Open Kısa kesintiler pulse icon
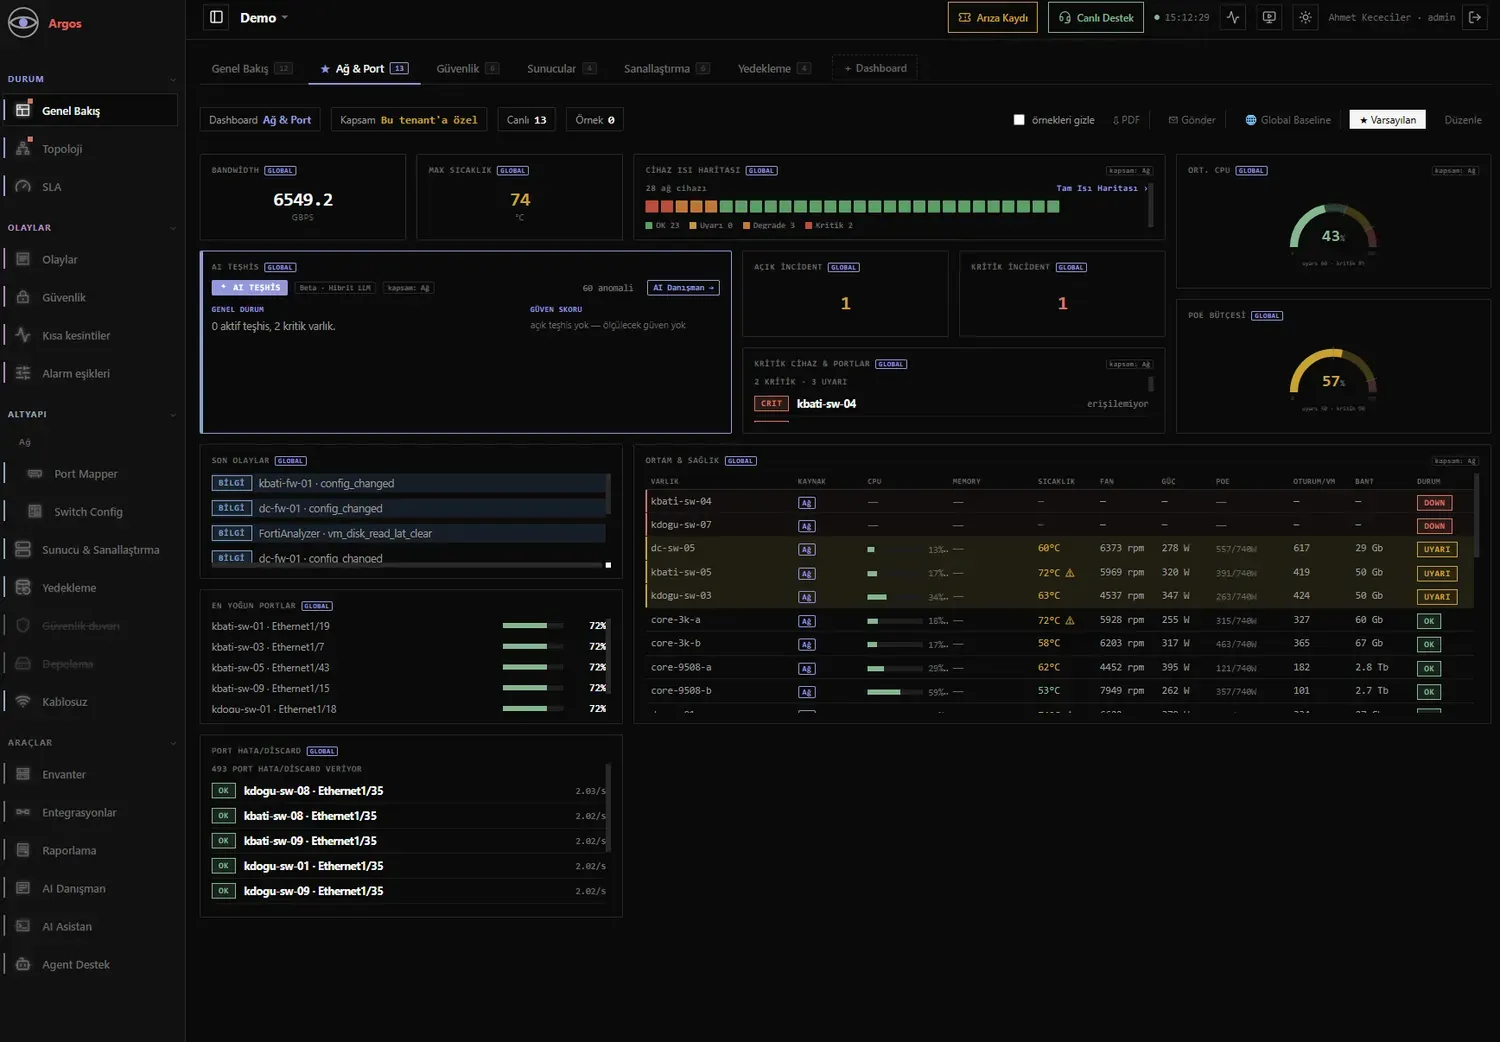 tap(23, 335)
